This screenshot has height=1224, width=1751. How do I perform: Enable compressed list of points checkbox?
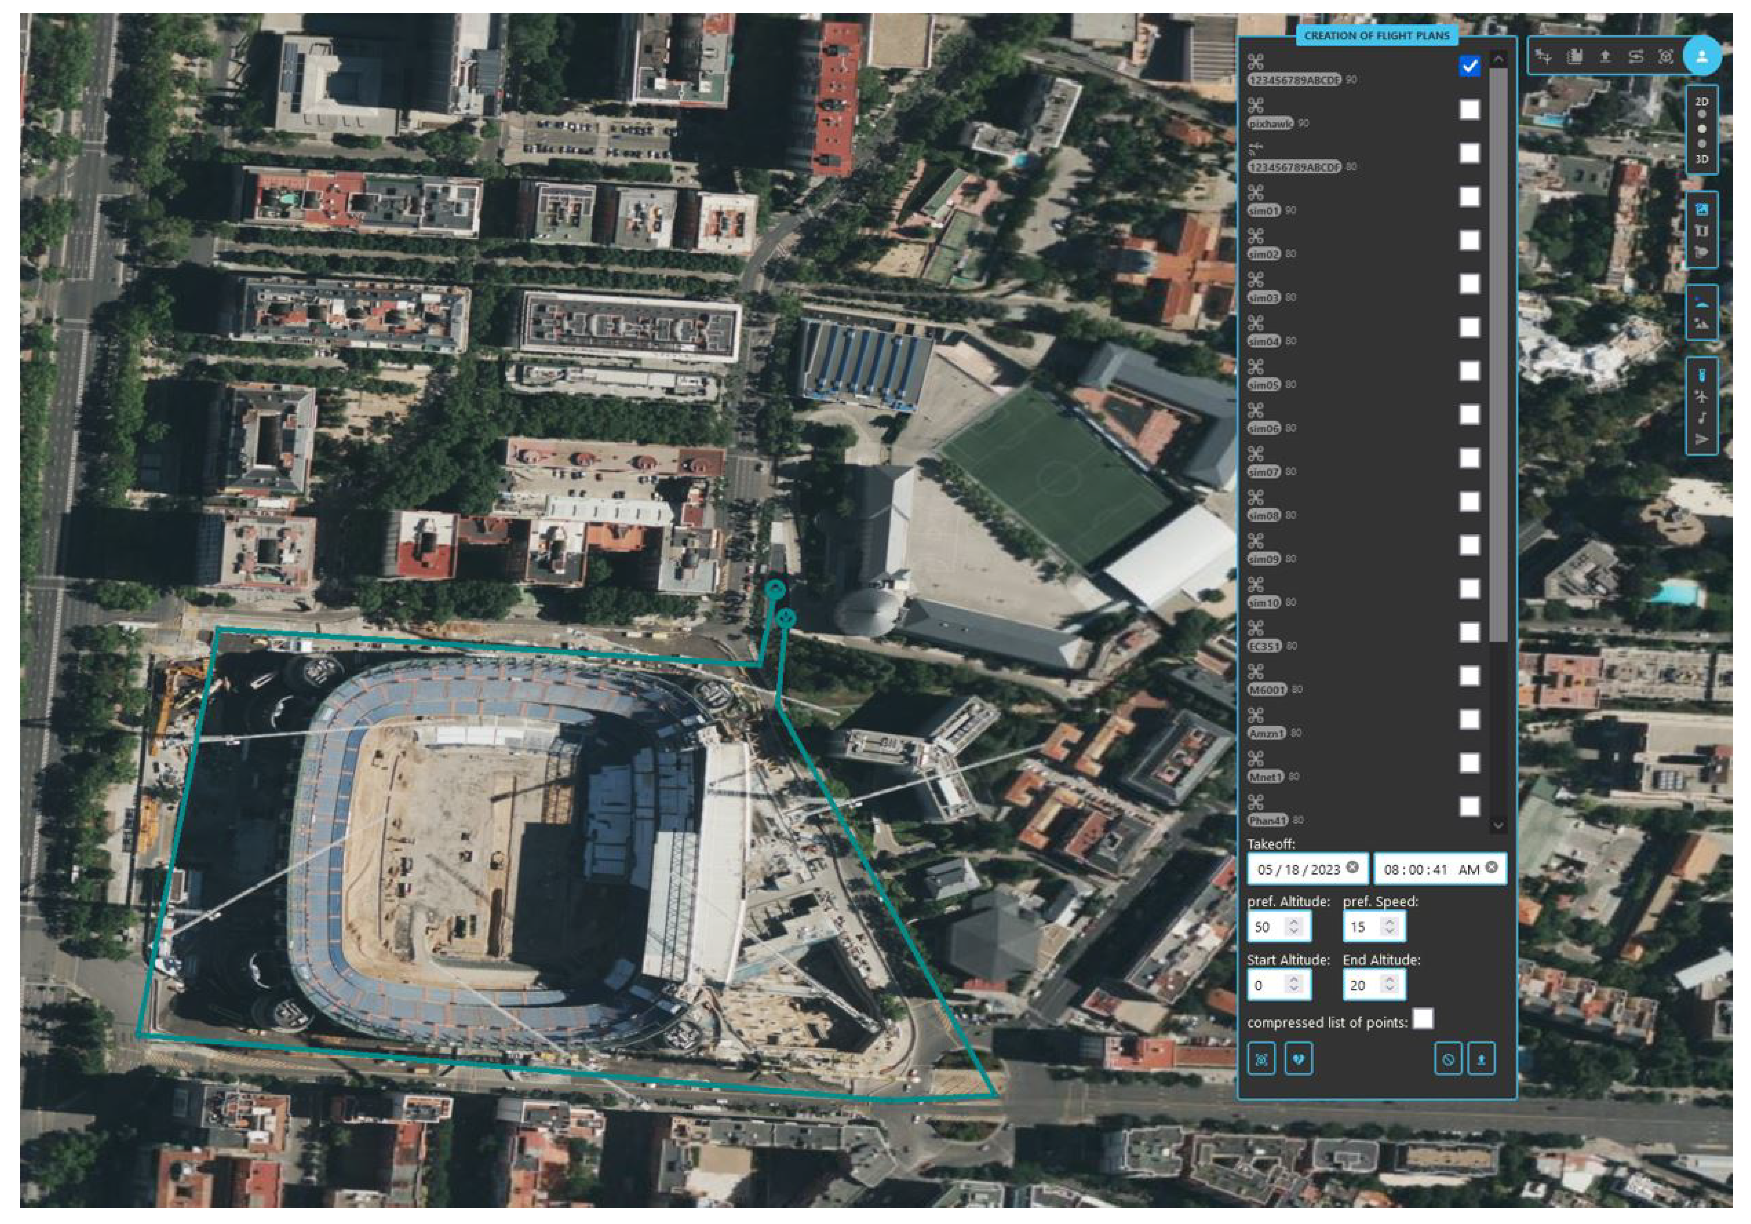(x=1422, y=1019)
